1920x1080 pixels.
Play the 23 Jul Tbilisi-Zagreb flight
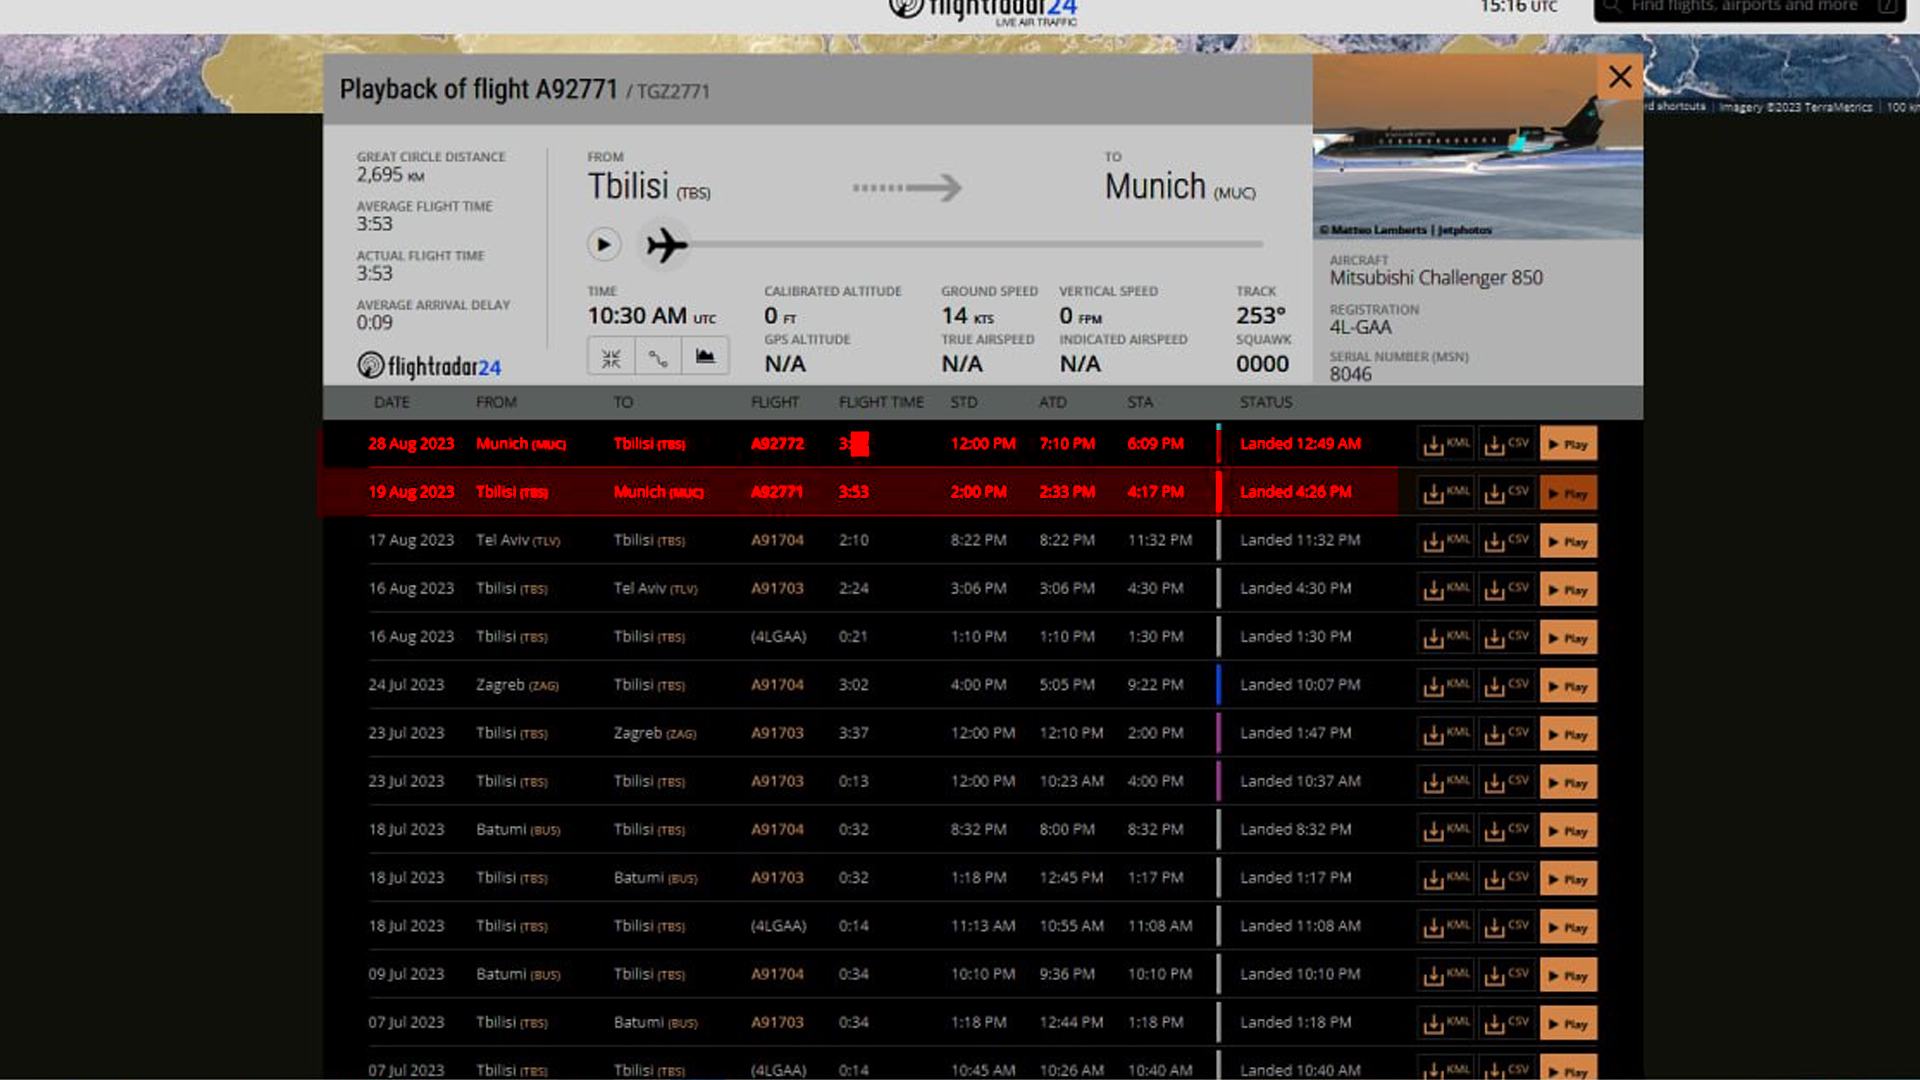click(1568, 734)
